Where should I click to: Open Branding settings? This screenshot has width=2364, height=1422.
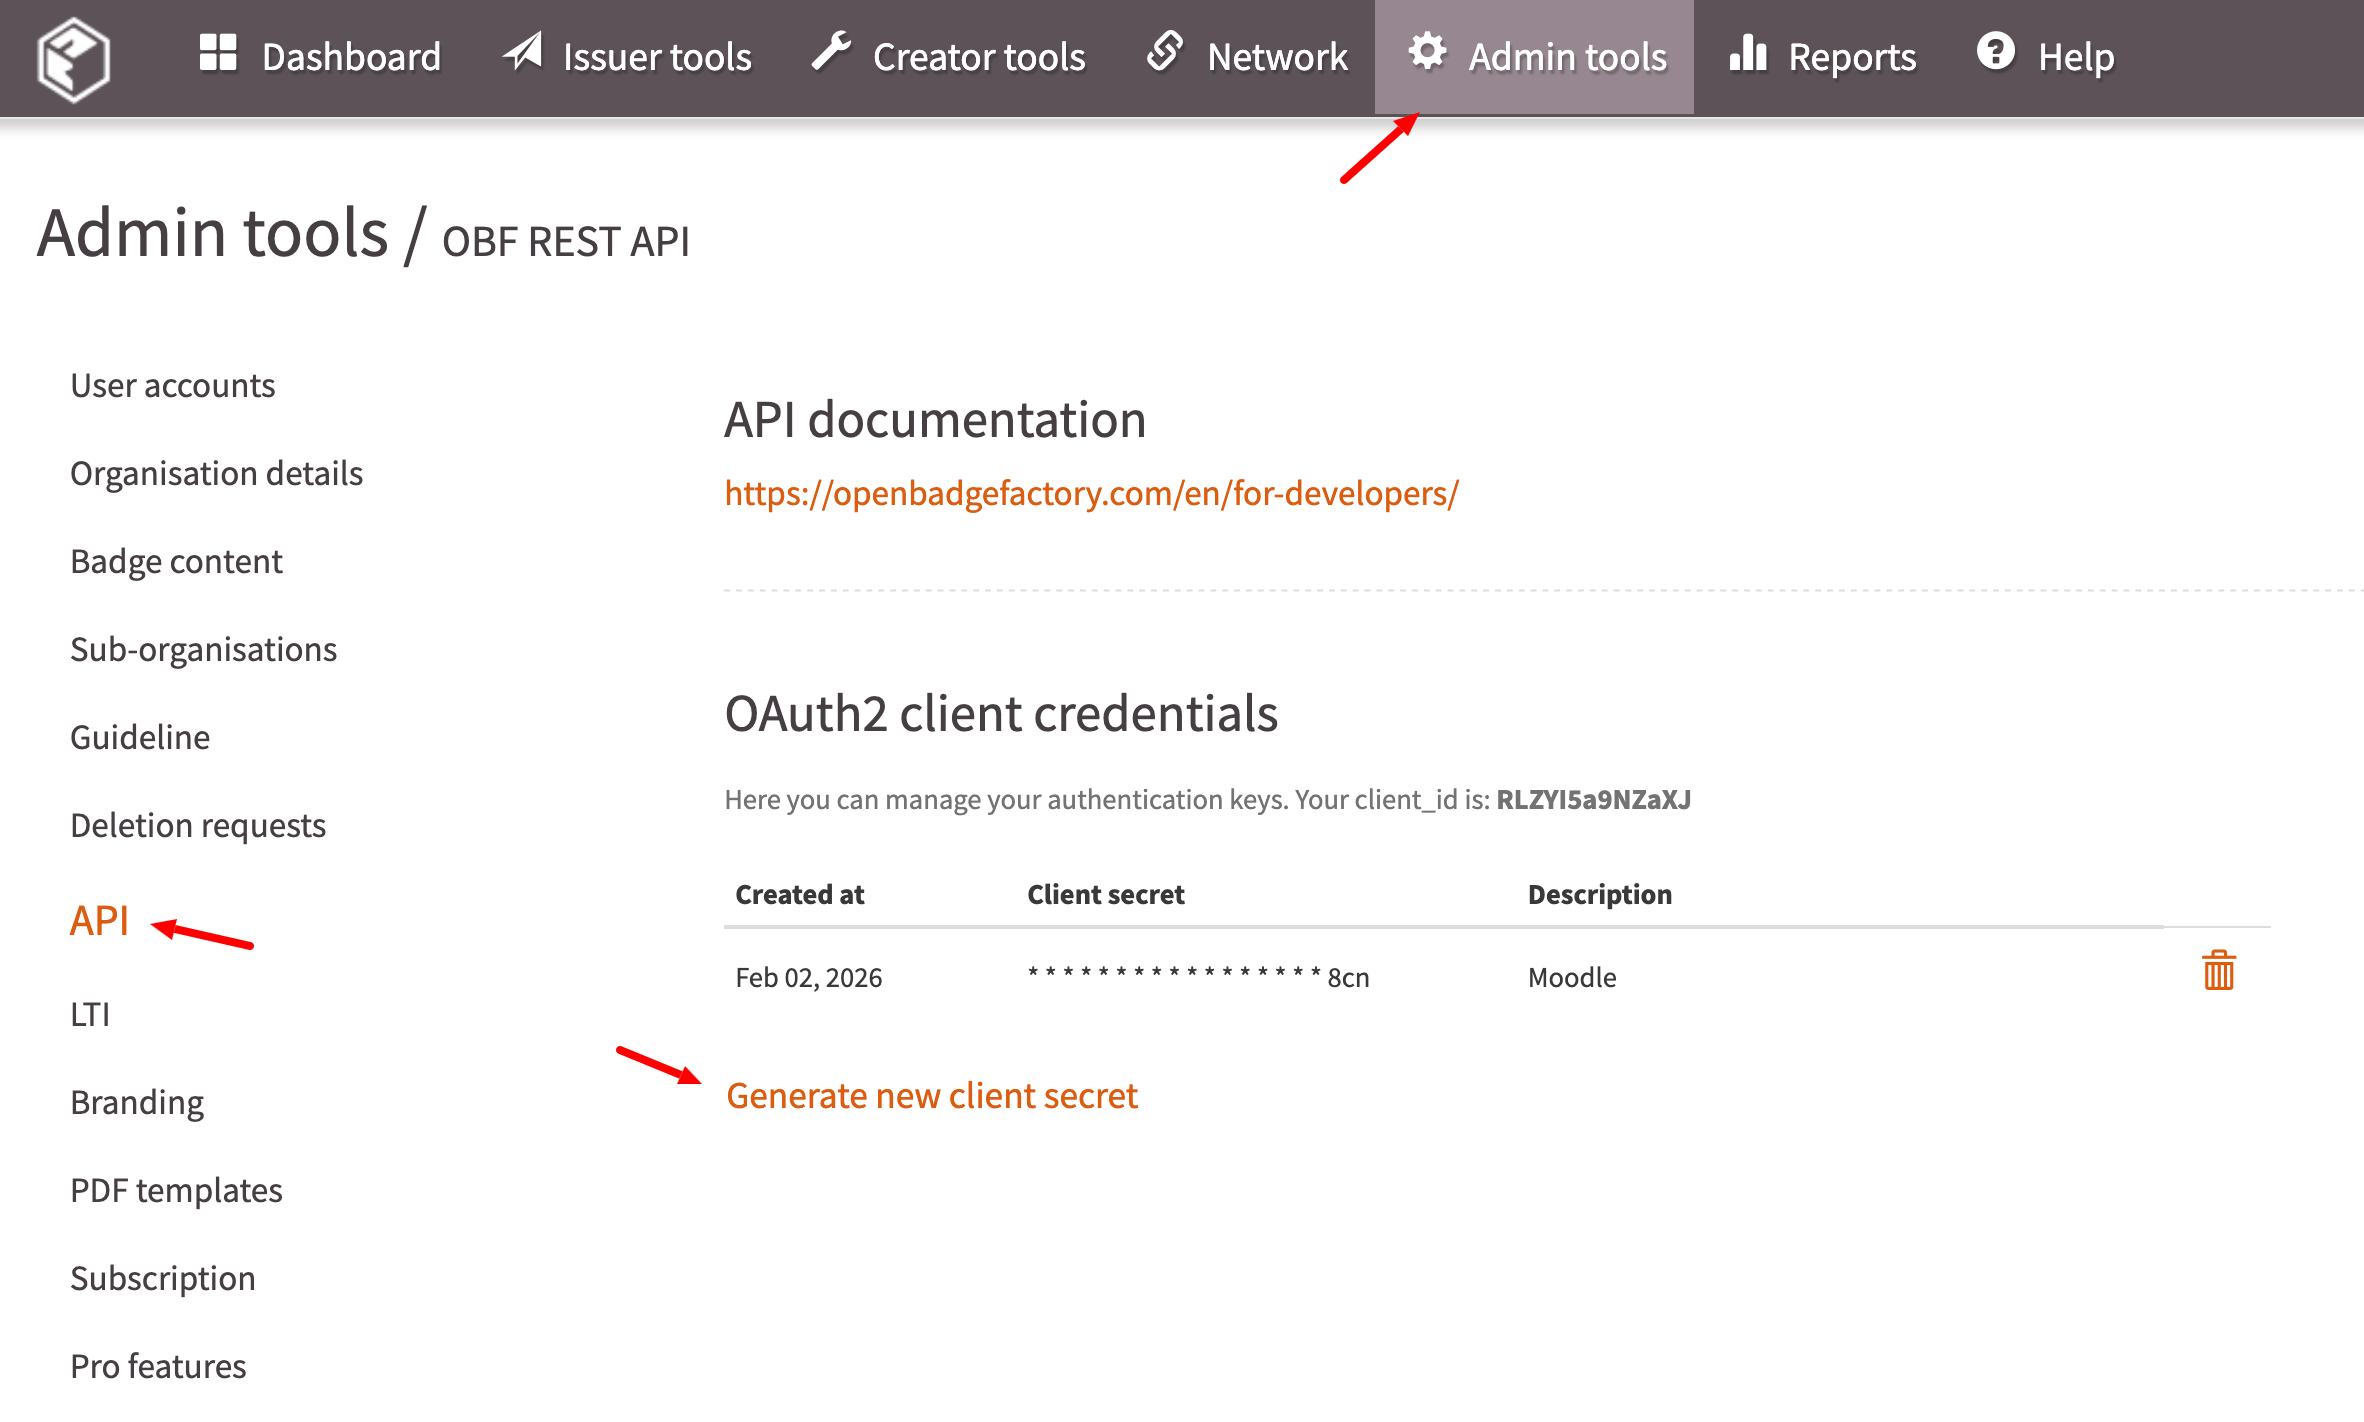[137, 1103]
